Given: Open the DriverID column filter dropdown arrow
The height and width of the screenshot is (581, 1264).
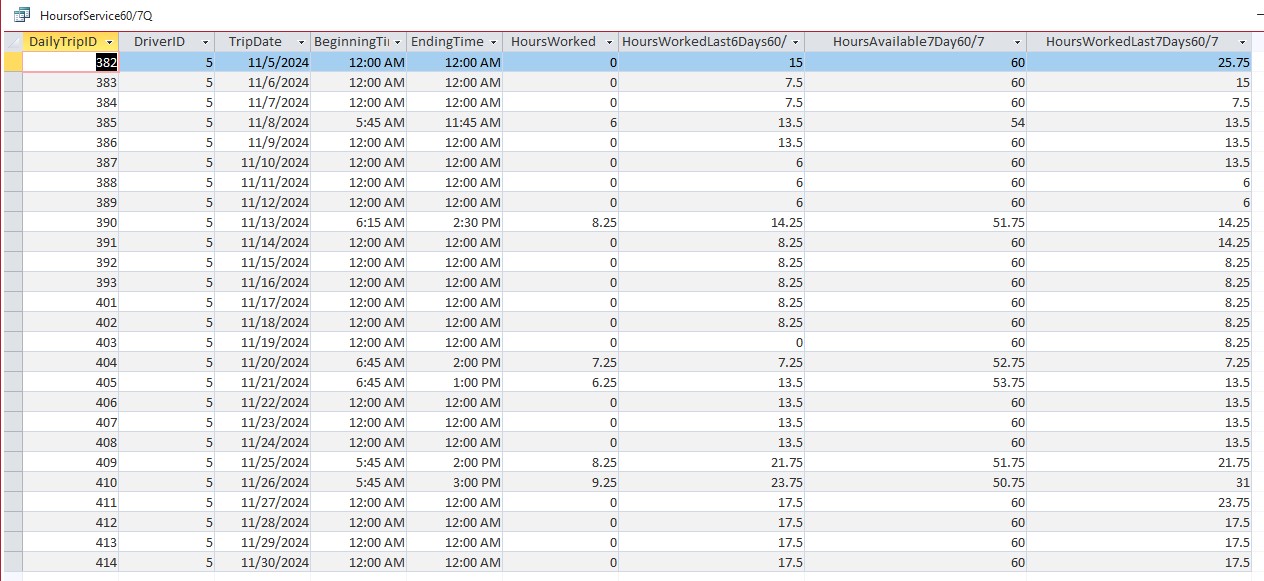Looking at the screenshot, I should pos(205,42).
